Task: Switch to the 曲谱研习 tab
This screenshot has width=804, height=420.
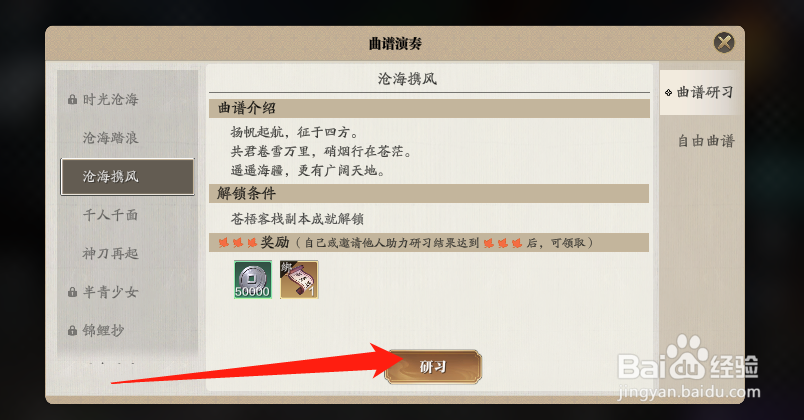Action: click(700, 92)
